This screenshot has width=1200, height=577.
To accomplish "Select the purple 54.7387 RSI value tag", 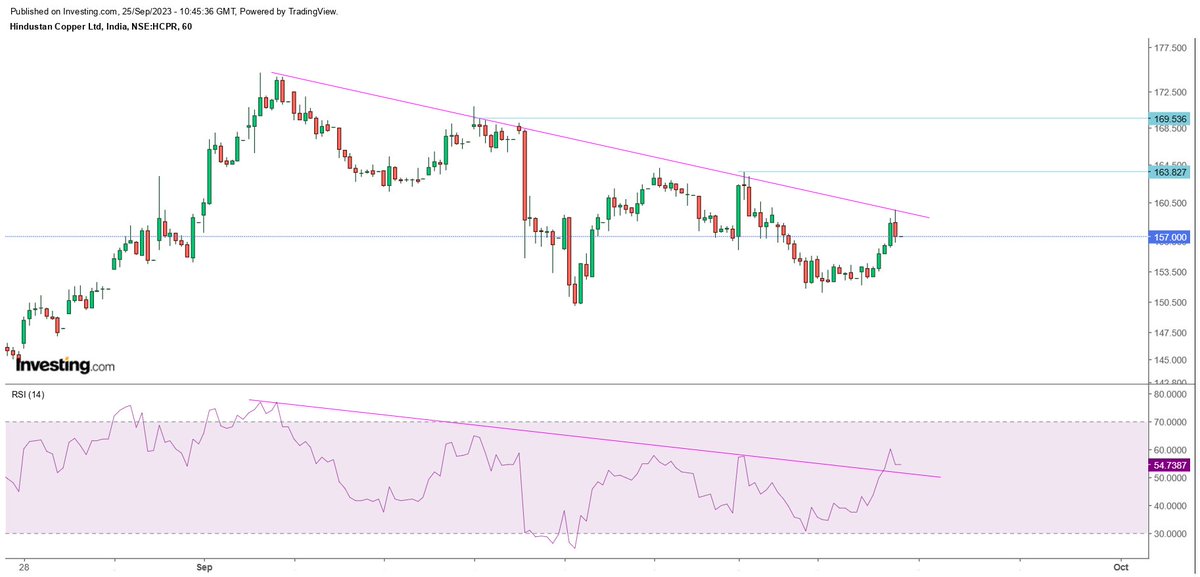I will coord(1169,466).
